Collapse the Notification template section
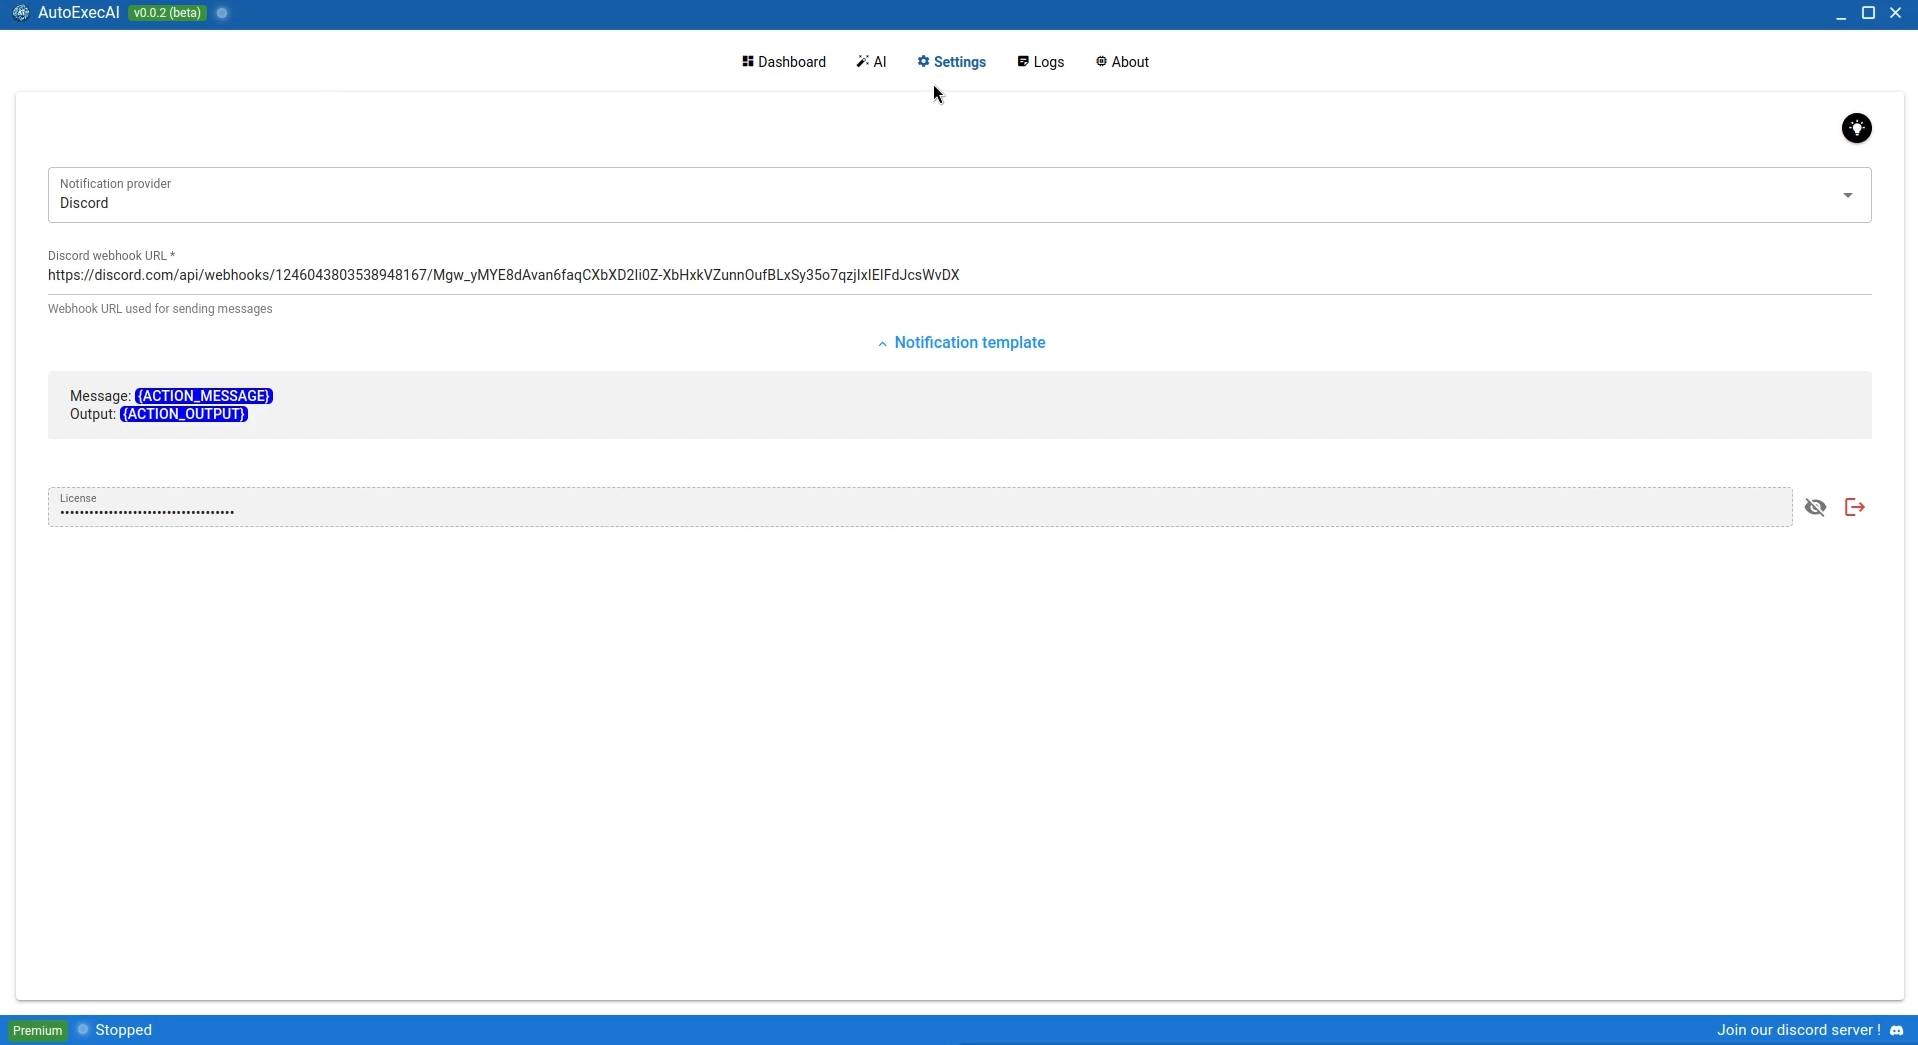Viewport: 1918px width, 1045px height. click(961, 343)
